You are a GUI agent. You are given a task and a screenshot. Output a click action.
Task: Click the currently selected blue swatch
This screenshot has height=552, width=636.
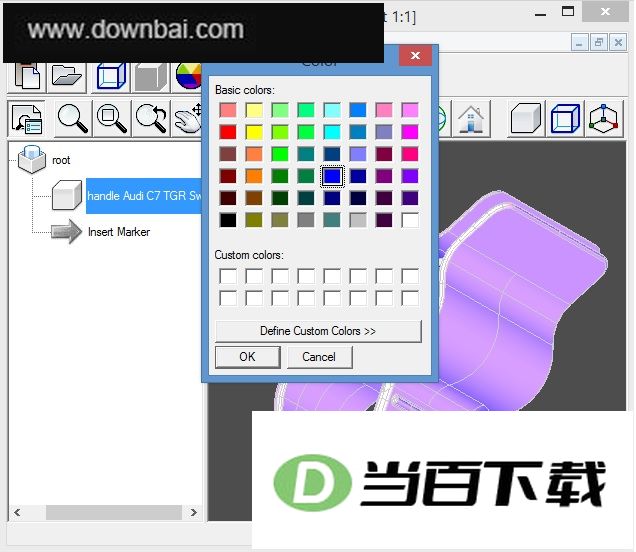point(332,176)
